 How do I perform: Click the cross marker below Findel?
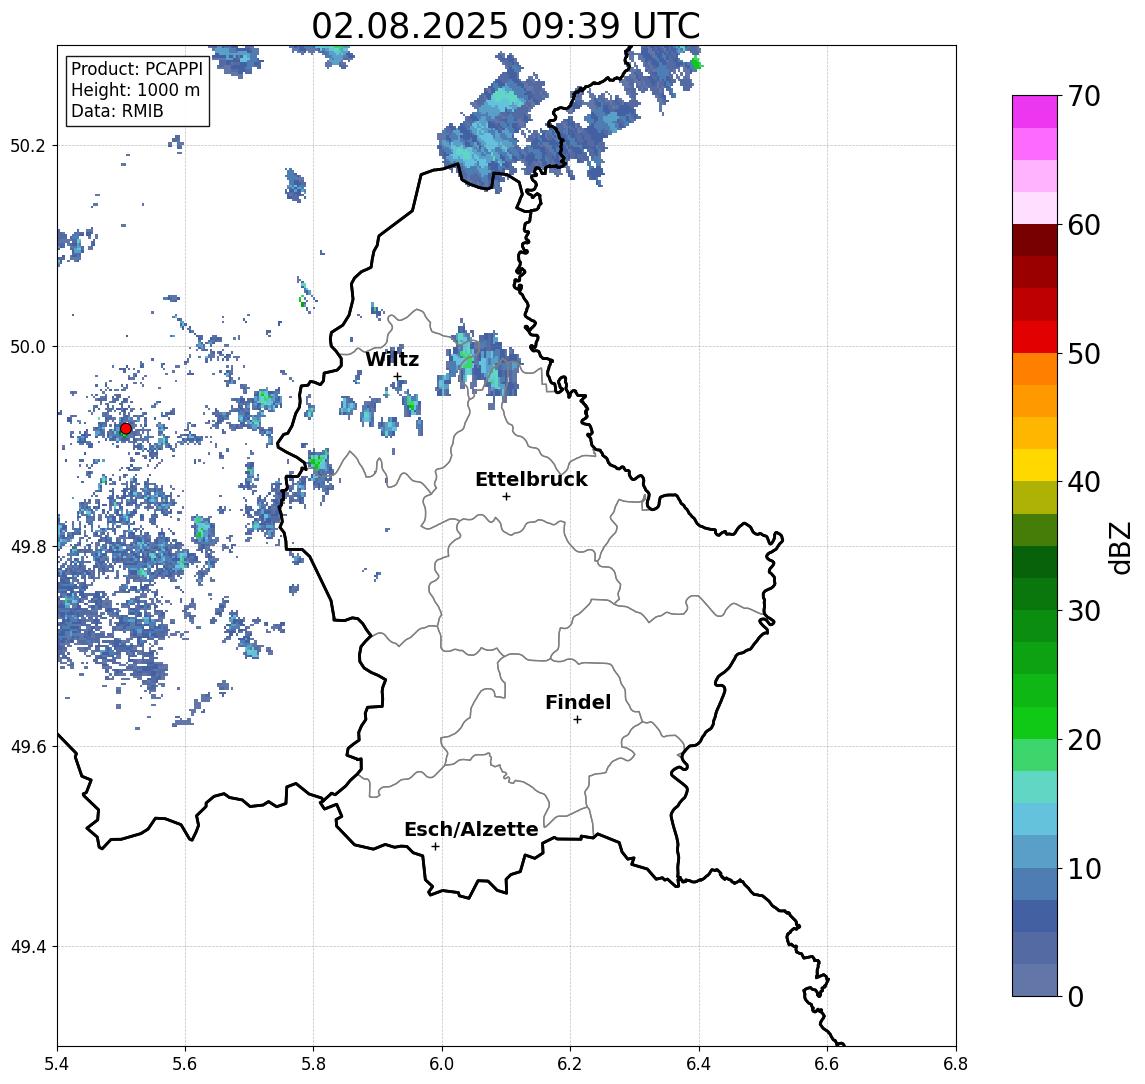click(577, 720)
